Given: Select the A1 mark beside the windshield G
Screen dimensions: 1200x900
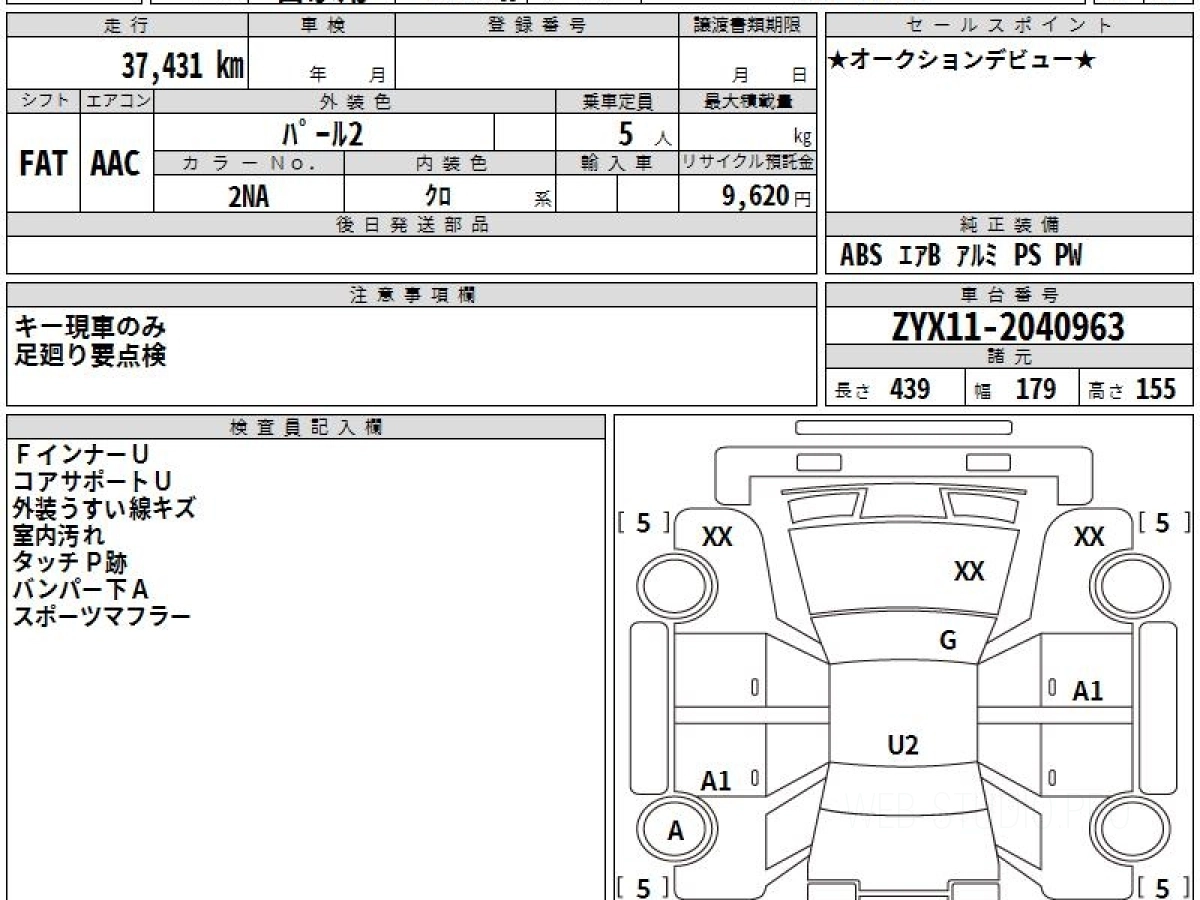Looking at the screenshot, I should tap(1088, 690).
